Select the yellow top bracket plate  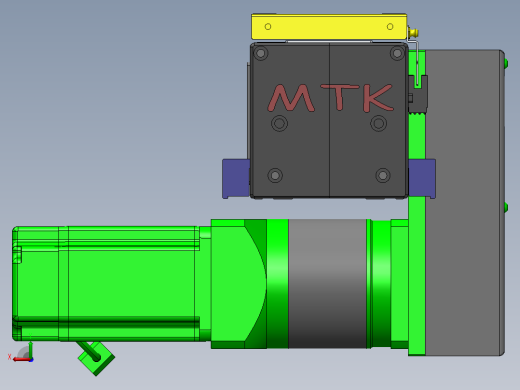coord(329,27)
